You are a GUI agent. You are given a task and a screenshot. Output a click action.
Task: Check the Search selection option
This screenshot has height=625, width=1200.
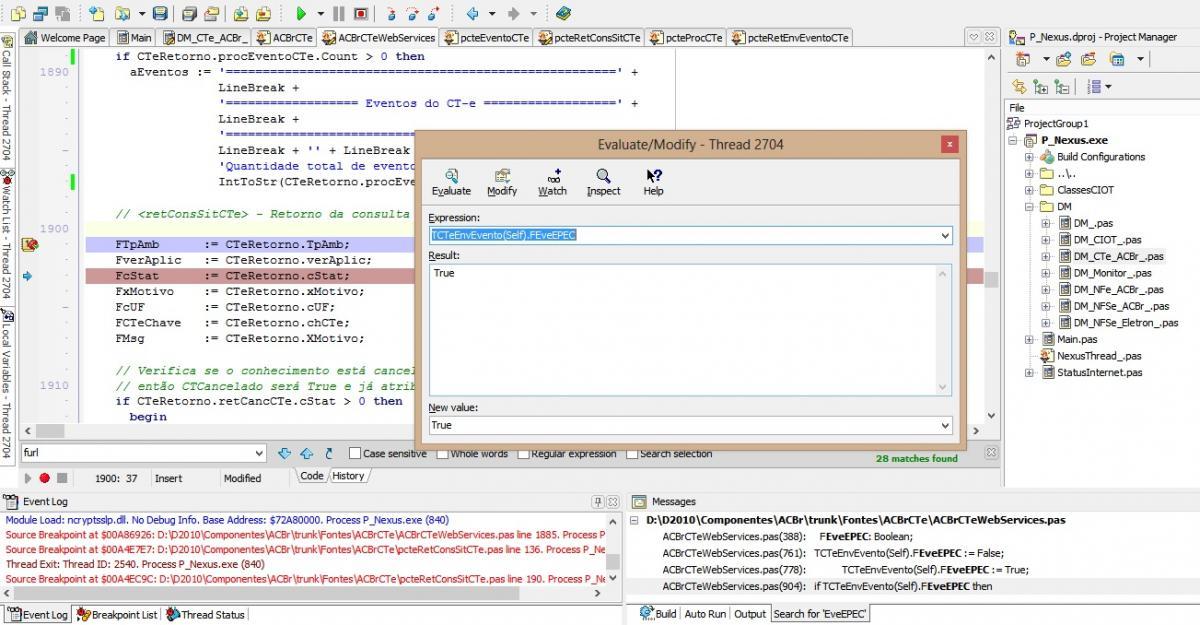[x=632, y=453]
